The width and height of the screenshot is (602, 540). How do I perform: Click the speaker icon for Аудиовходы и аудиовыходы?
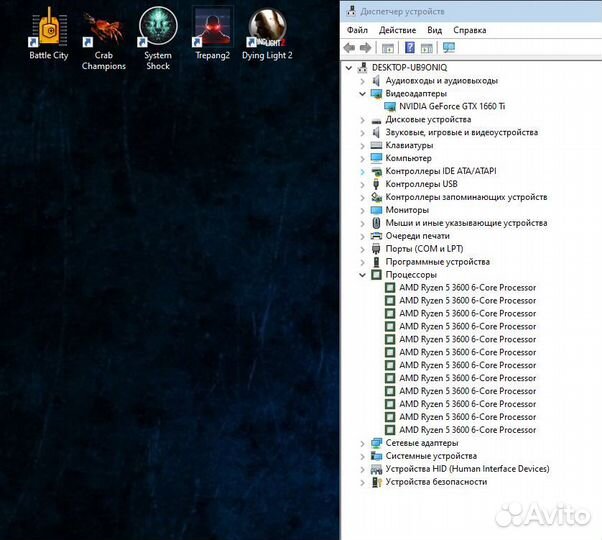376,81
